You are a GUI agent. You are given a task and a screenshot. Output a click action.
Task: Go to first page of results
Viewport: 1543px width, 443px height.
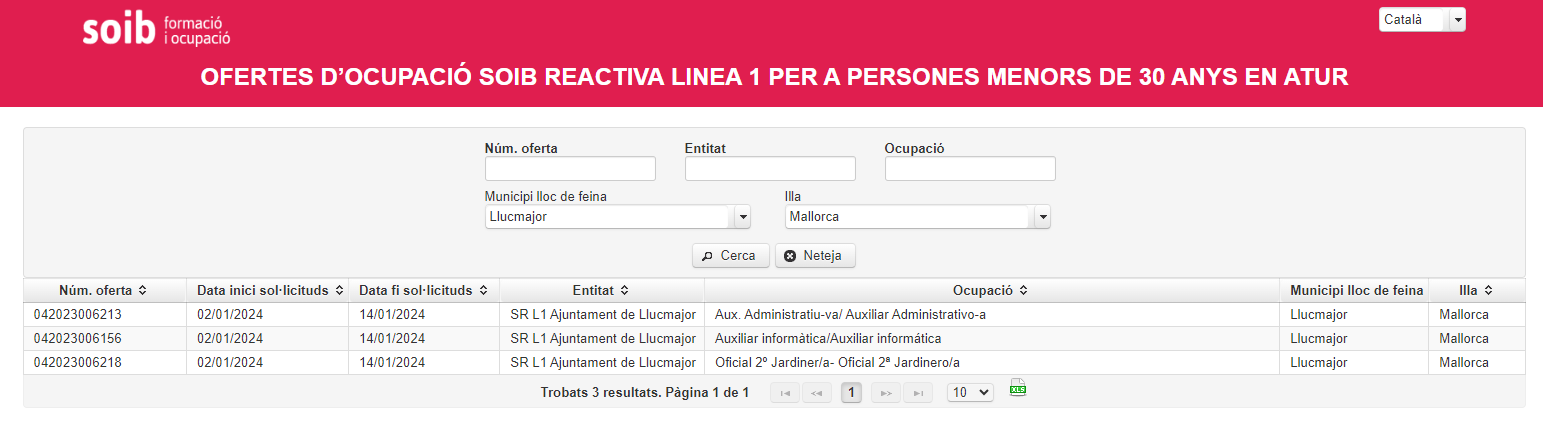coord(785,393)
